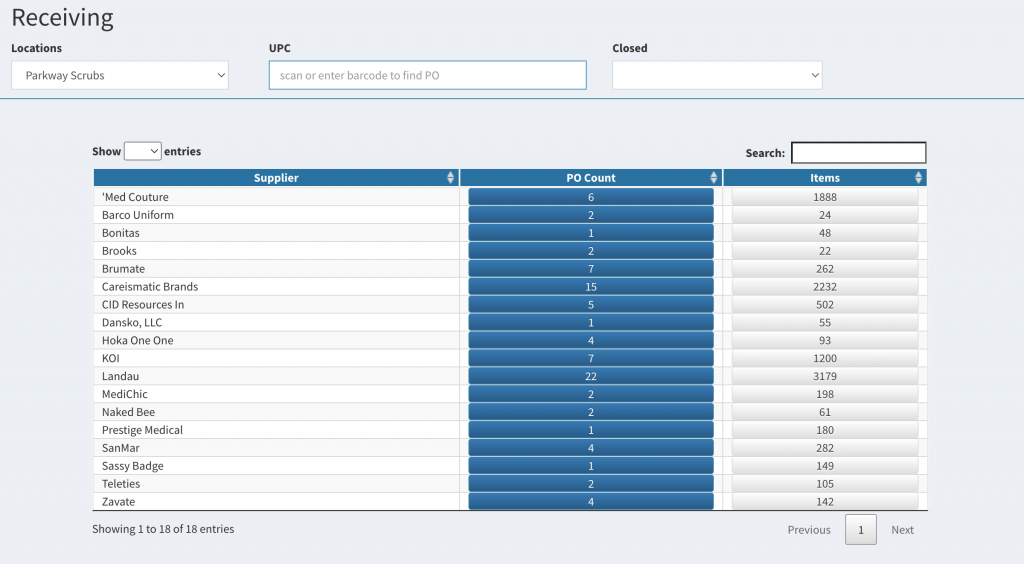The height and width of the screenshot is (564, 1024).
Task: Click MediChic items button 198
Action: tap(825, 394)
